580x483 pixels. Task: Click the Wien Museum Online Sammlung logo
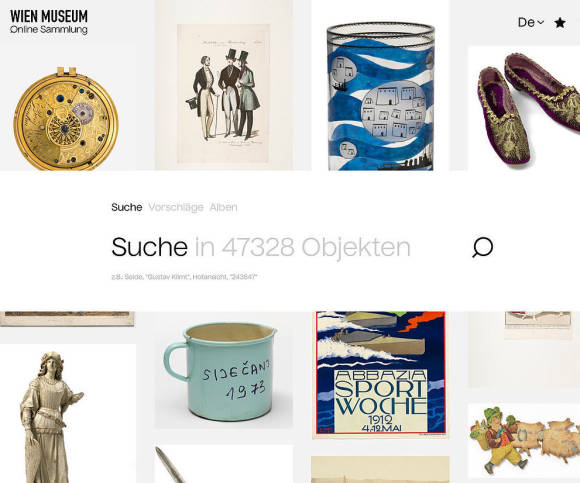pos(49,22)
